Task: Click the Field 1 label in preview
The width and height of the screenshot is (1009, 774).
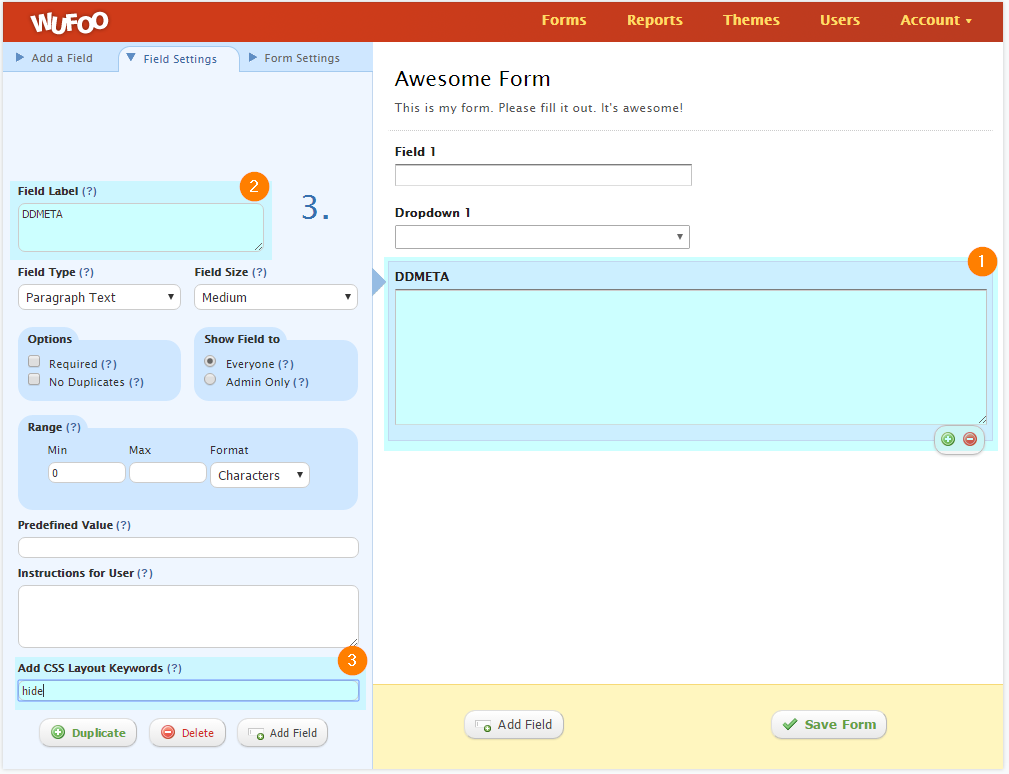Action: (x=415, y=152)
